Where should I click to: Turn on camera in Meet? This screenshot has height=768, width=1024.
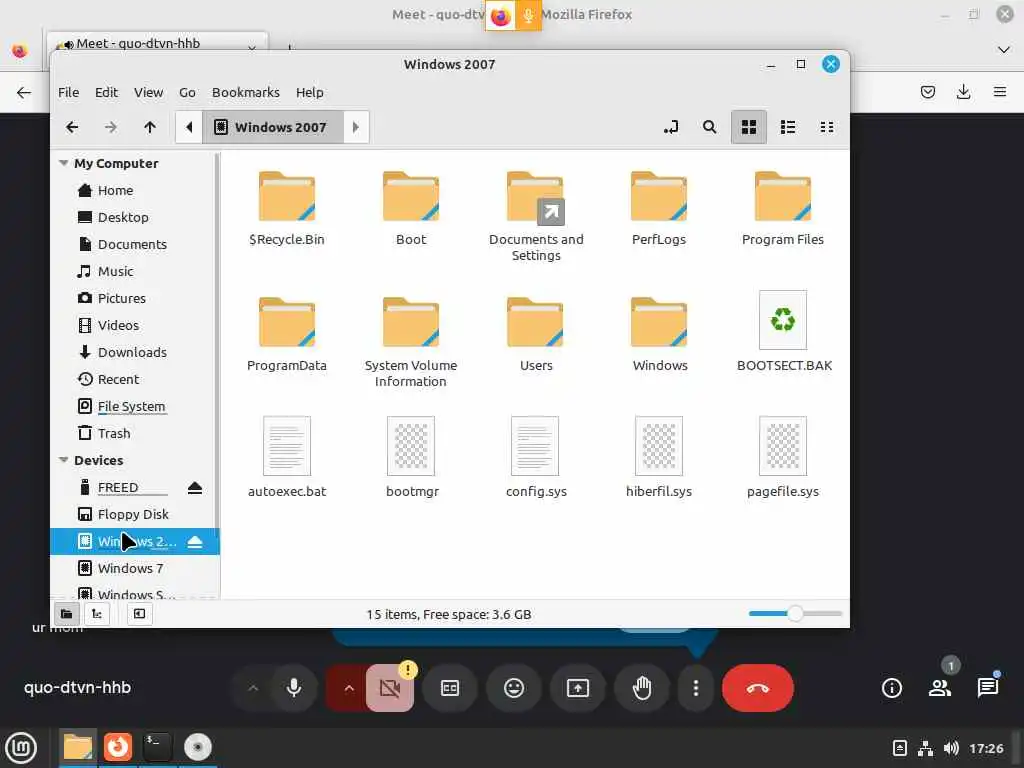[389, 688]
